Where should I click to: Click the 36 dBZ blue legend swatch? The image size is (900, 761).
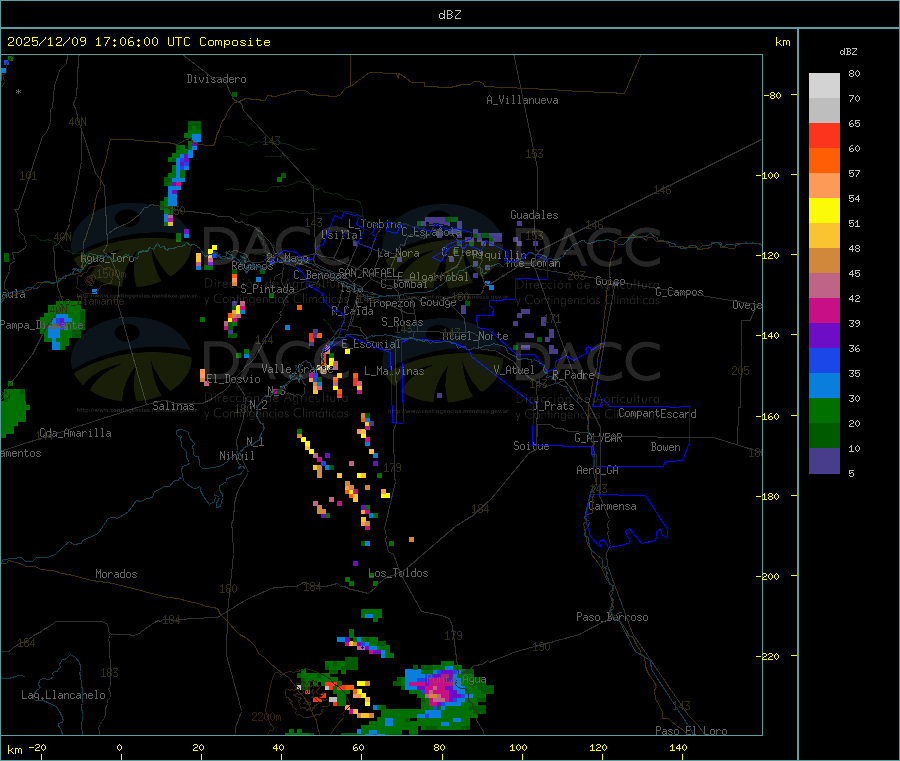tap(824, 360)
